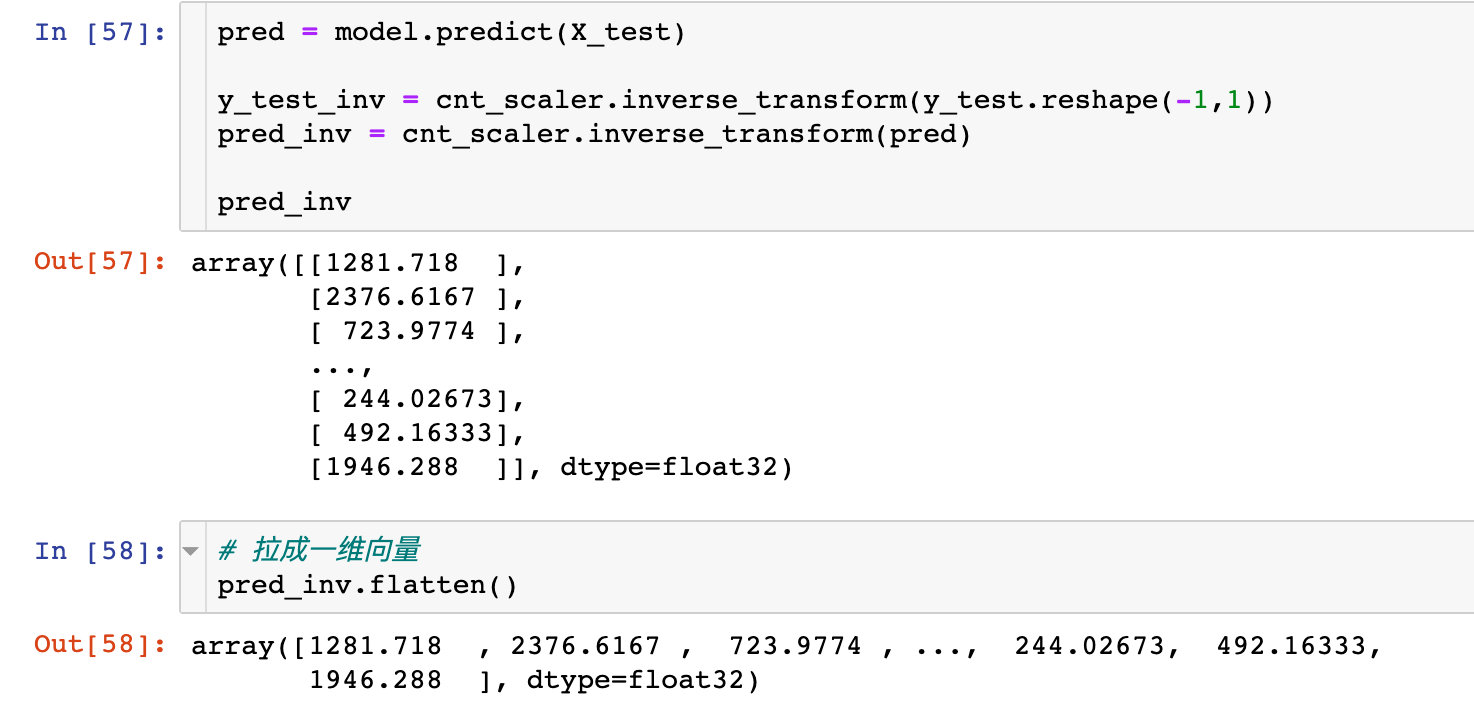The width and height of the screenshot is (1474, 716).
Task: Click the standalone pred_inv line ending cell 57
Action: tap(284, 202)
